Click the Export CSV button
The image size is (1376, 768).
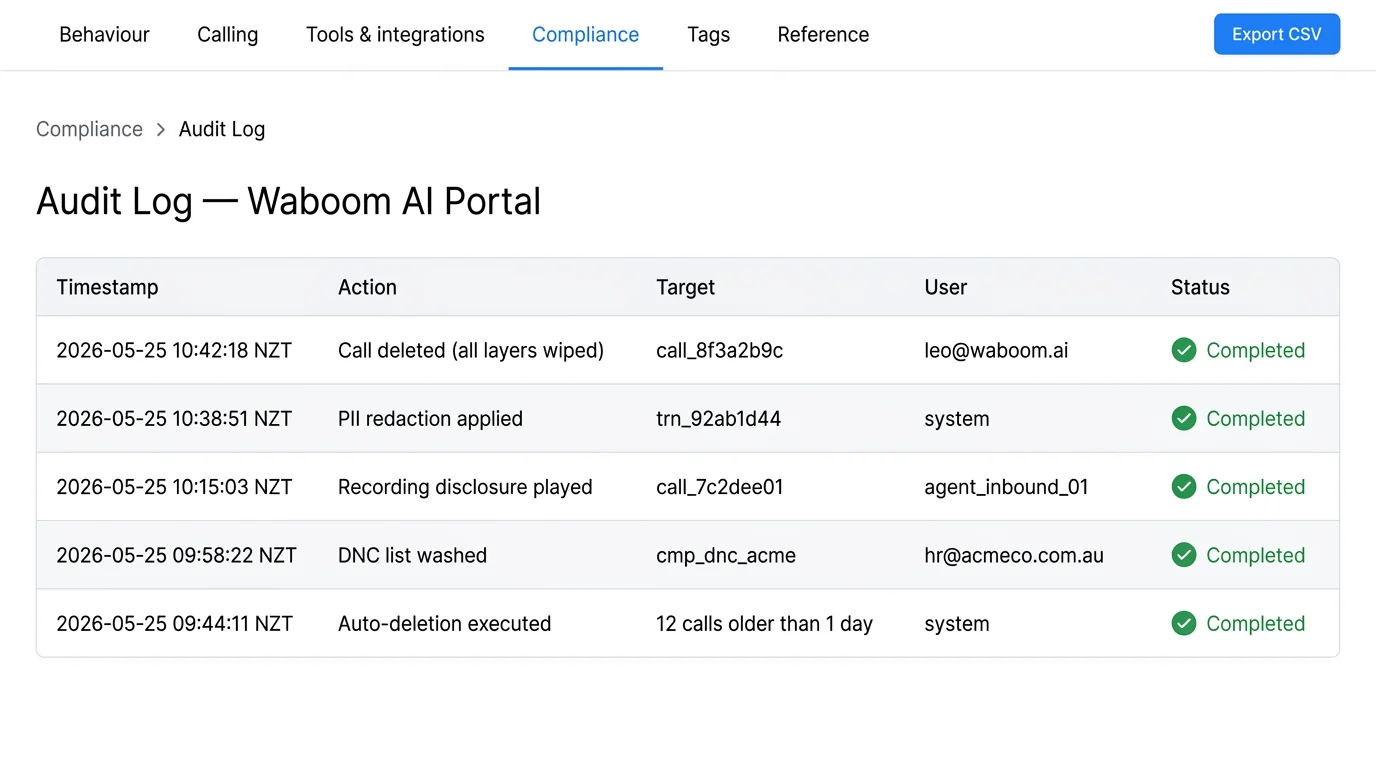(x=1277, y=34)
